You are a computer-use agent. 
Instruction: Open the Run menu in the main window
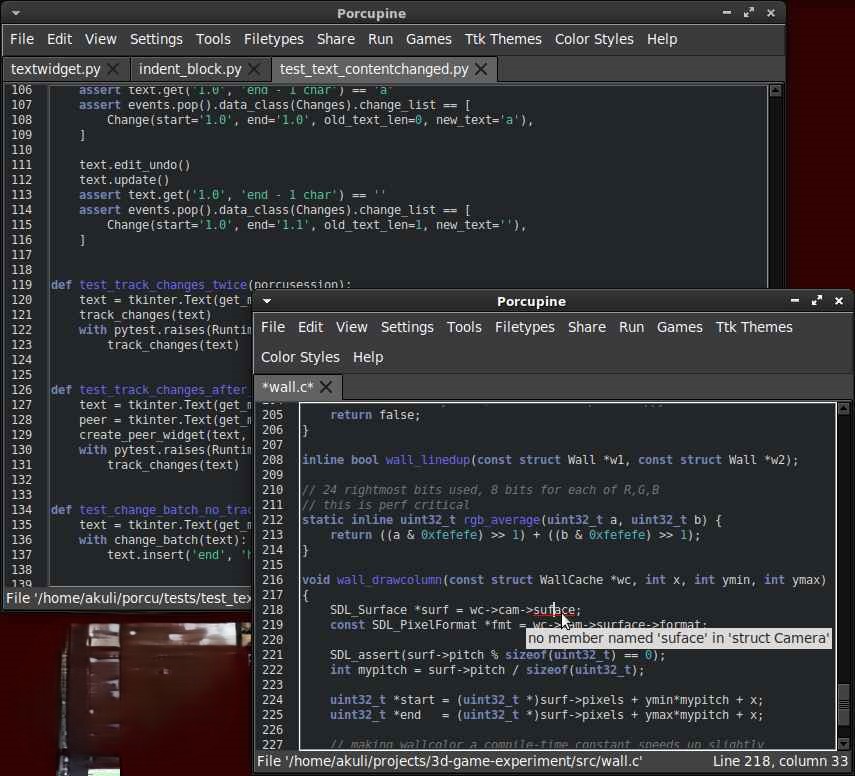click(x=380, y=39)
